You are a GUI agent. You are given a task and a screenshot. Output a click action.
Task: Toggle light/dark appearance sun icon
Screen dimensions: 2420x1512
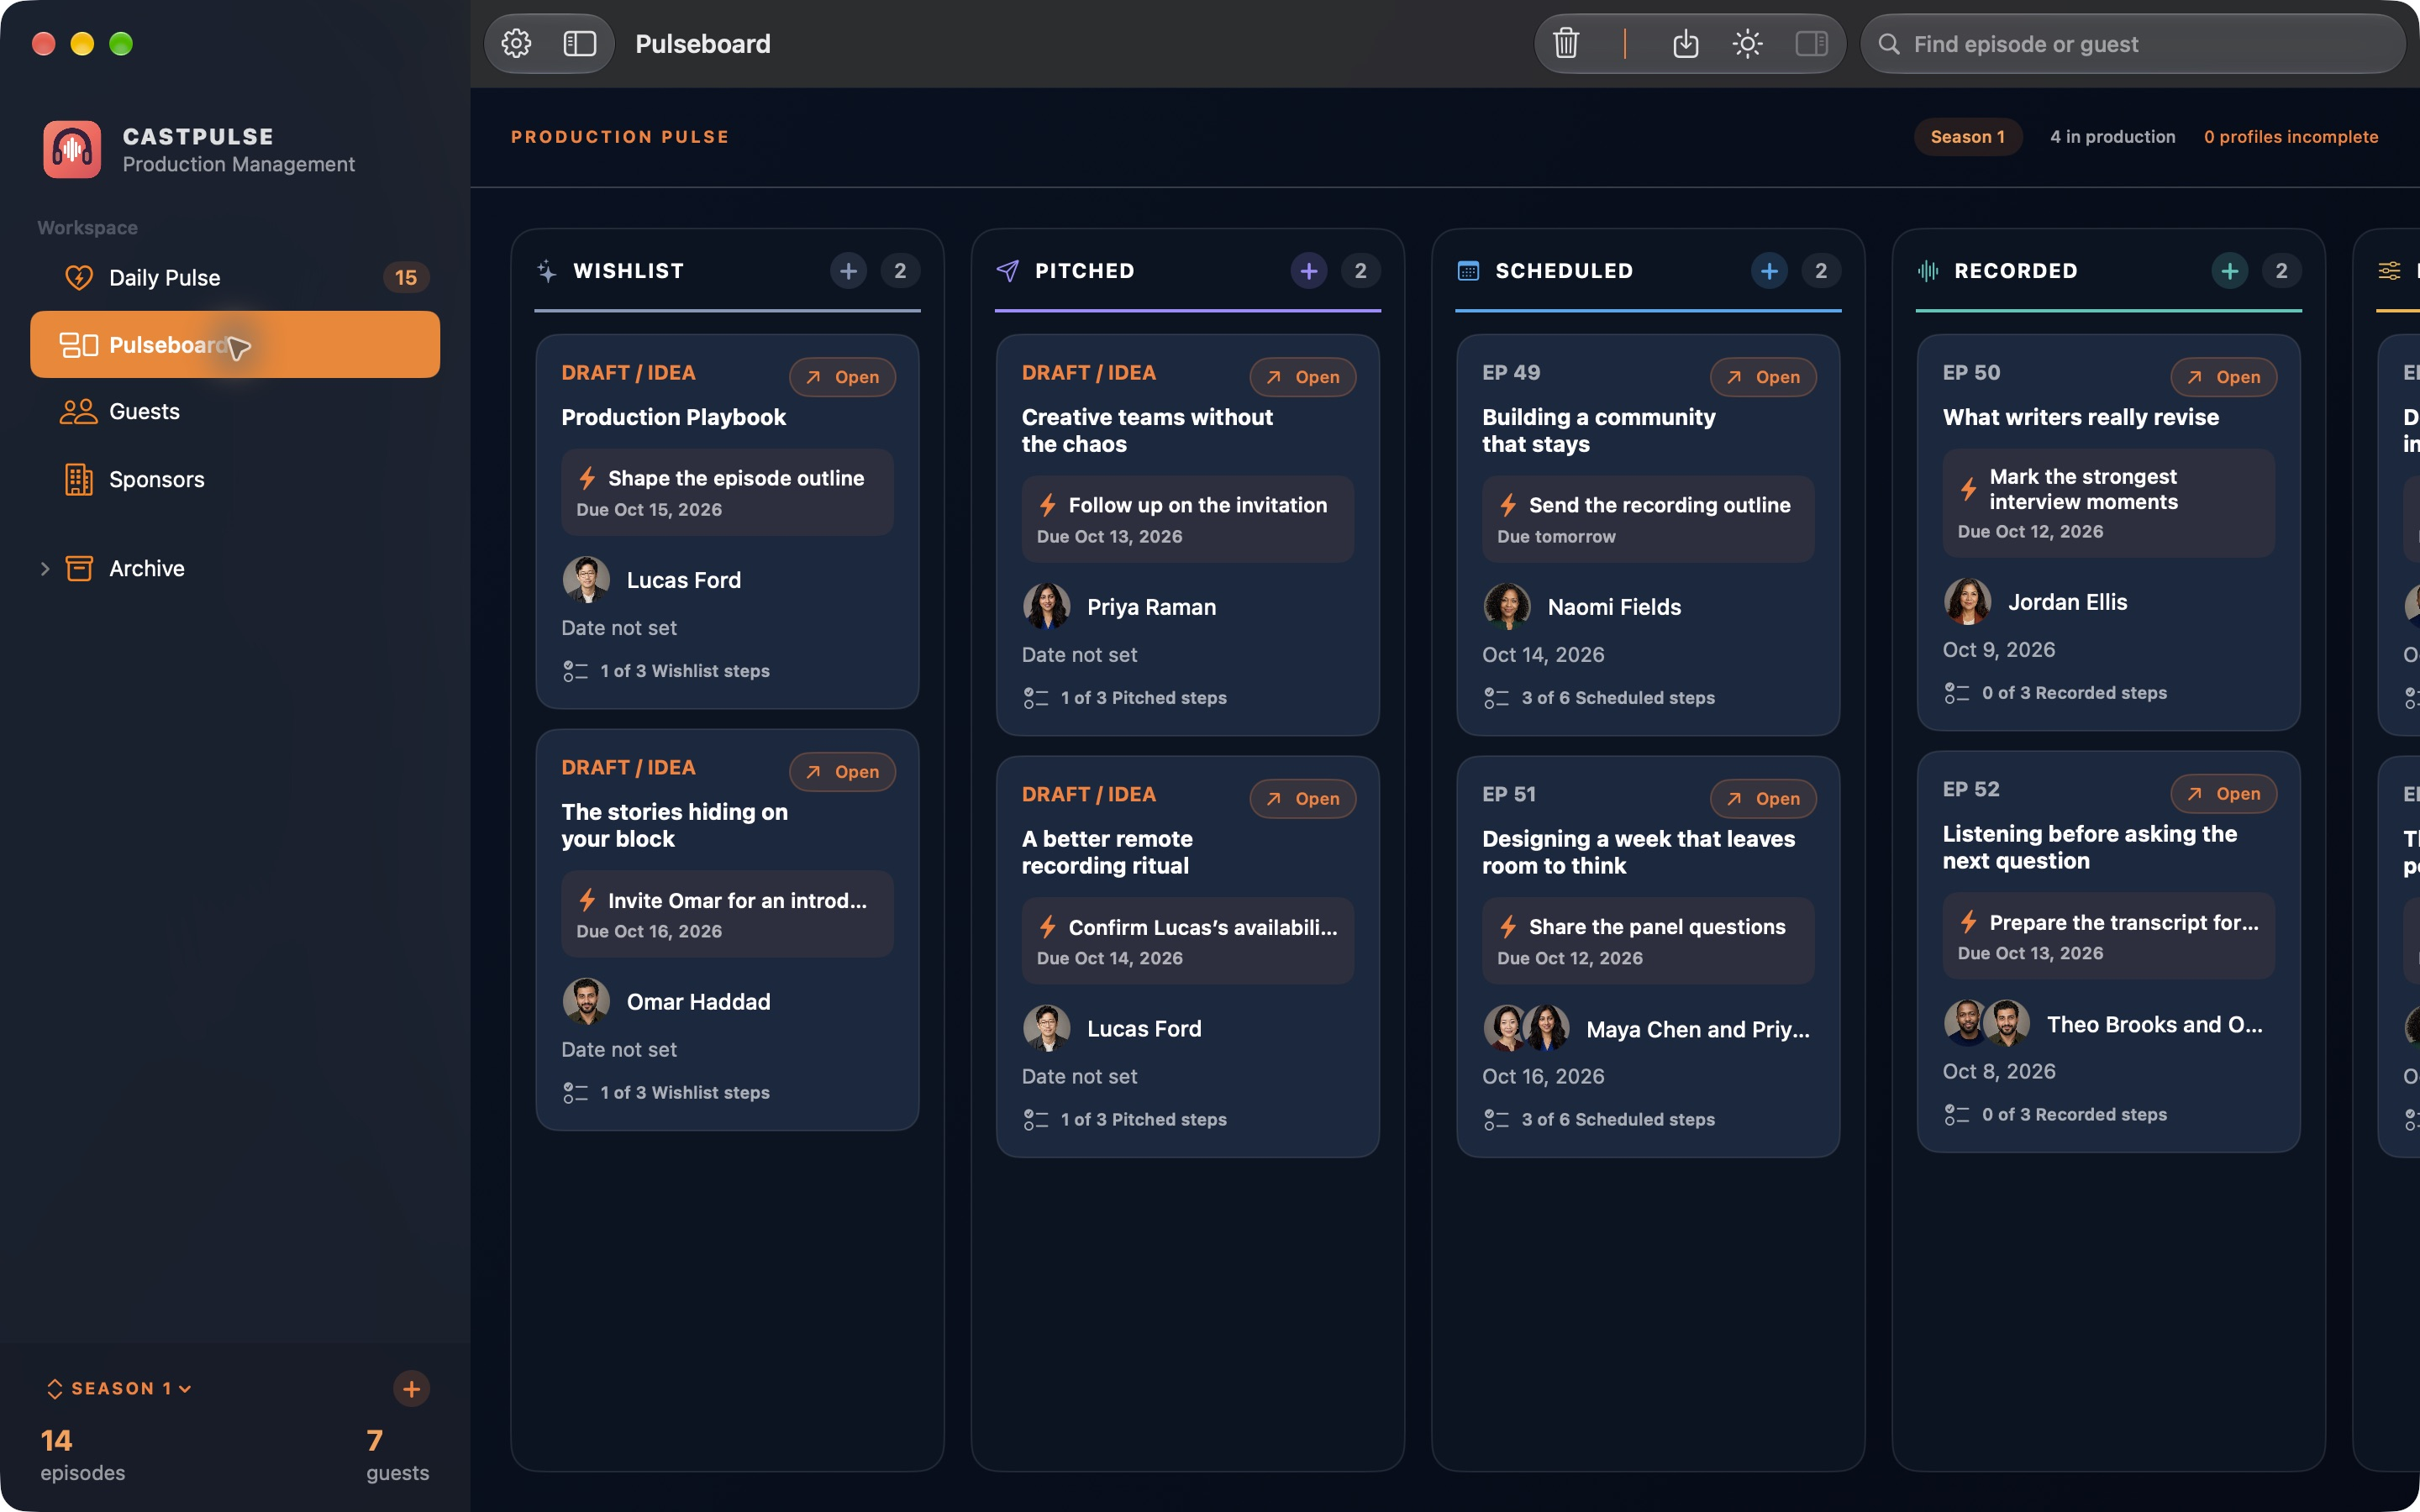click(1747, 44)
